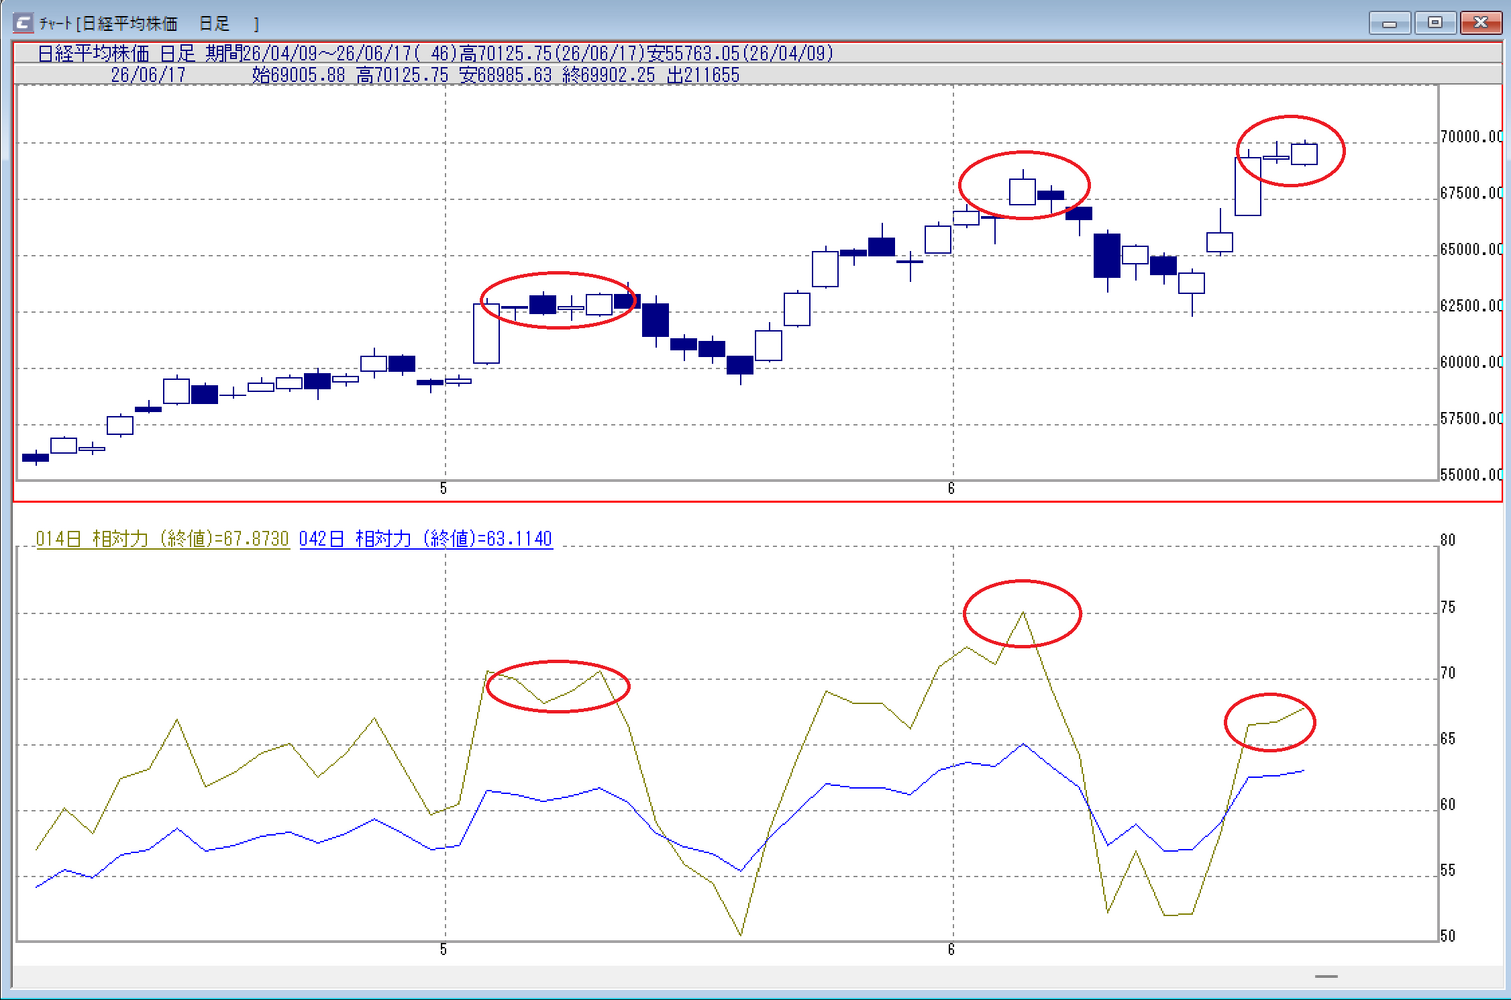Screen dimensions: 1511x1000
Task: Click the 55000.00 price axis label
Action: (1471, 474)
